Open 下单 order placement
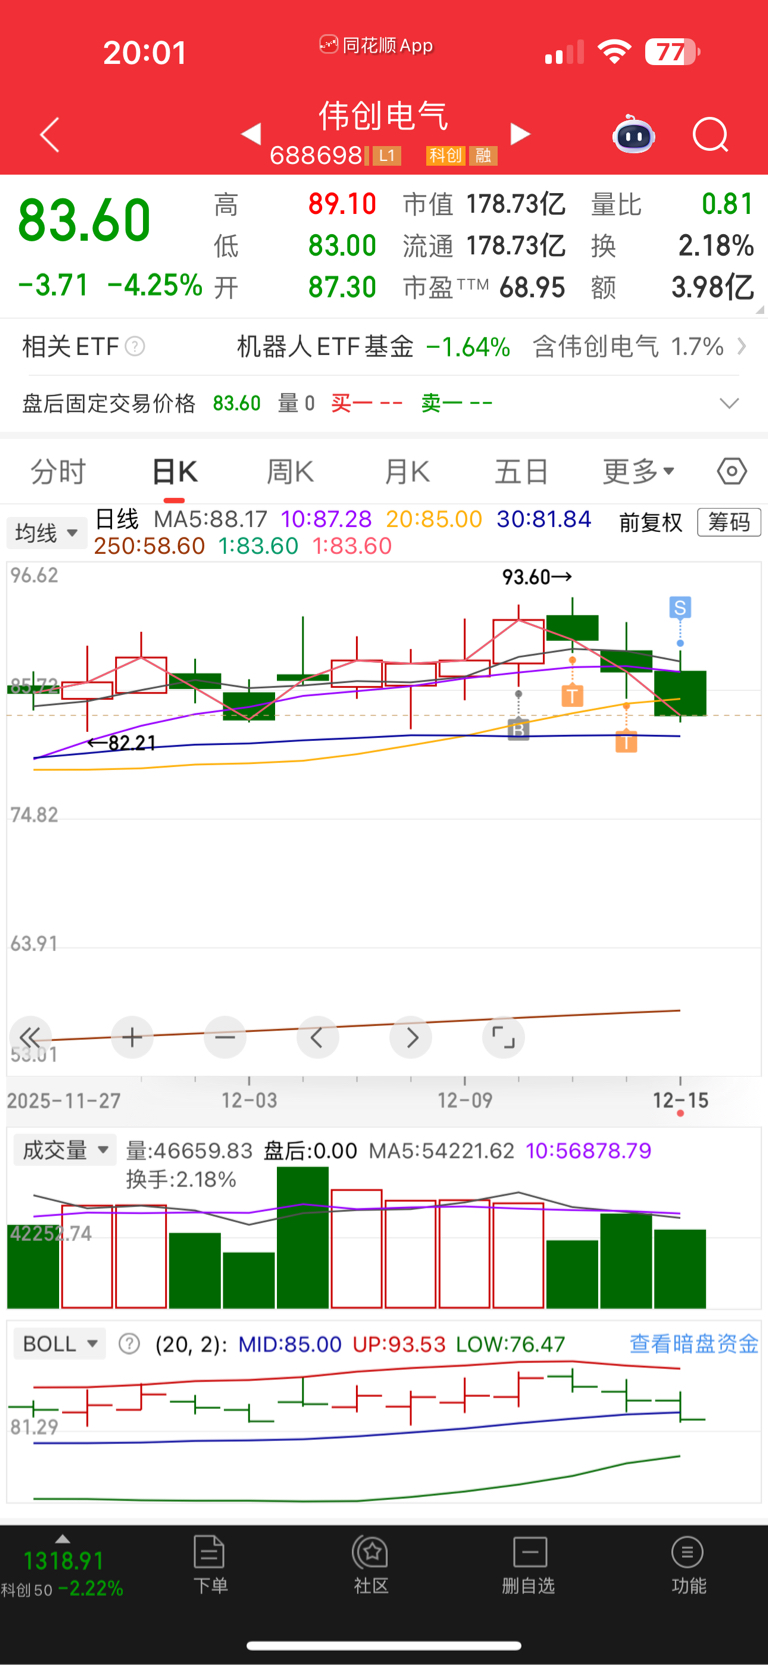The image size is (768, 1665). pos(210,1565)
